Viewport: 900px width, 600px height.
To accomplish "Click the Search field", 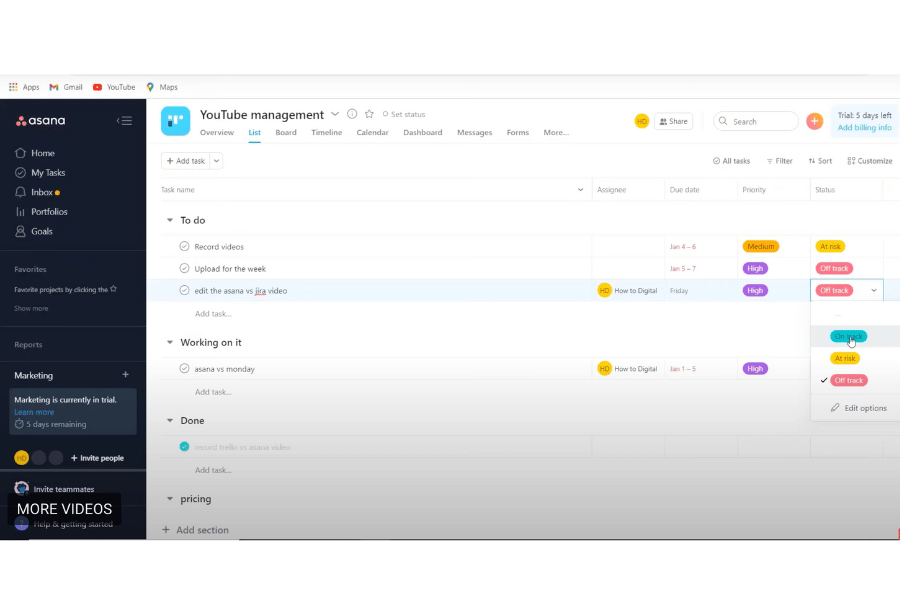I will 756,120.
